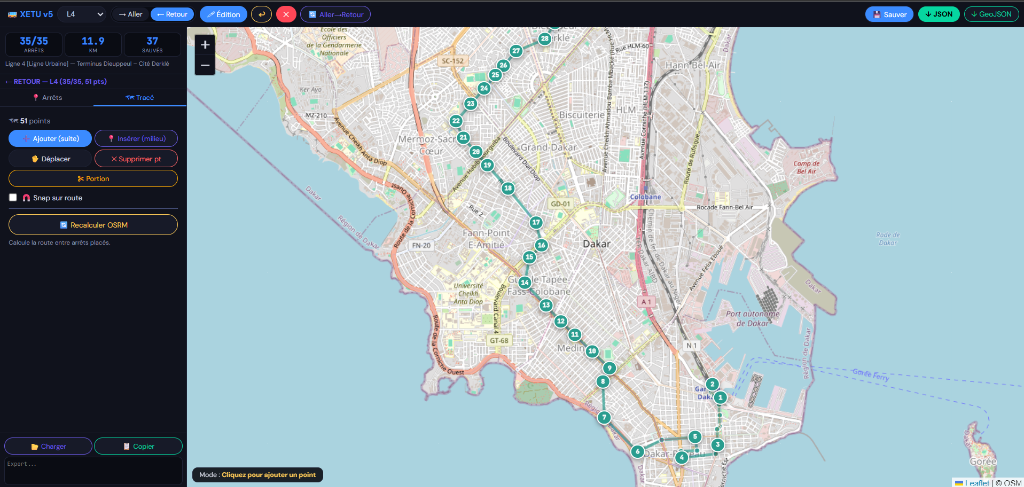Screen dimensions: 1024x487
Task: Select stop marker 9 on the map
Action: coord(609,368)
